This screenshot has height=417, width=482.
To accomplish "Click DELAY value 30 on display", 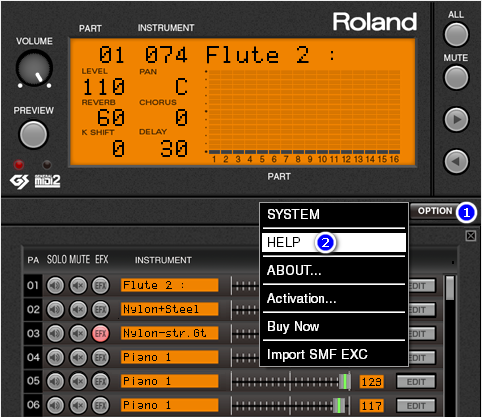I will (174, 149).
